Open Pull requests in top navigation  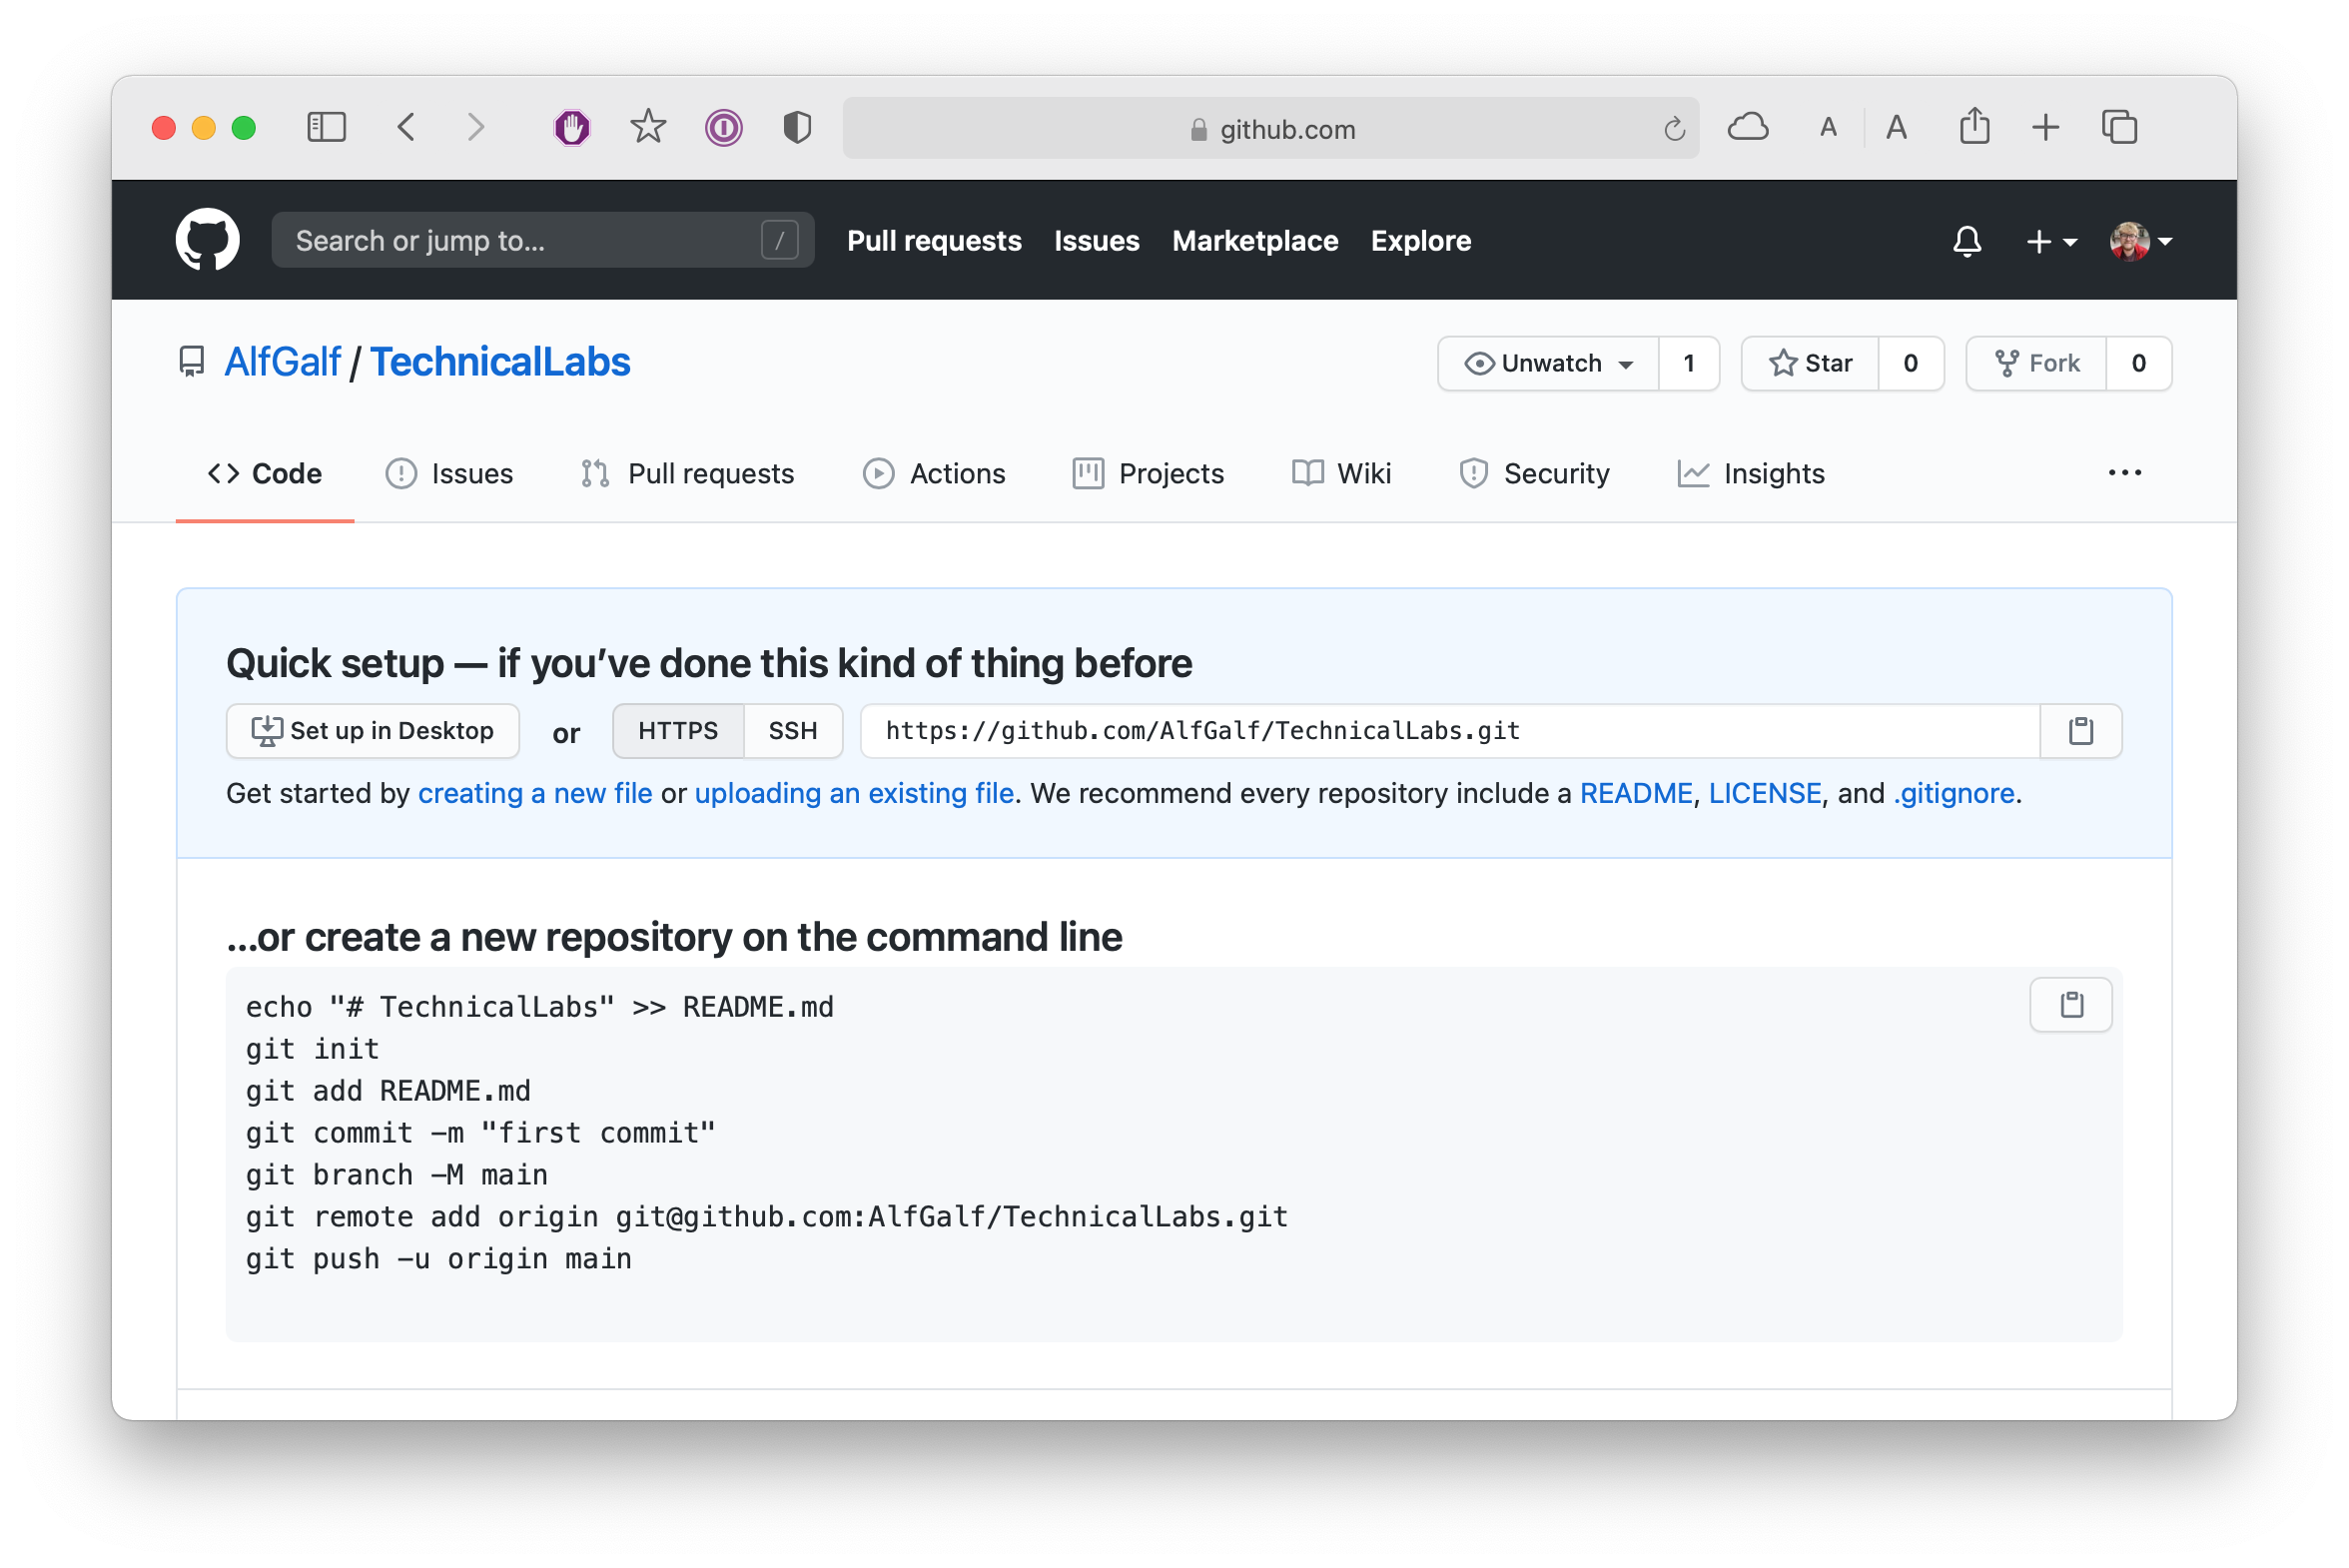[x=934, y=241]
